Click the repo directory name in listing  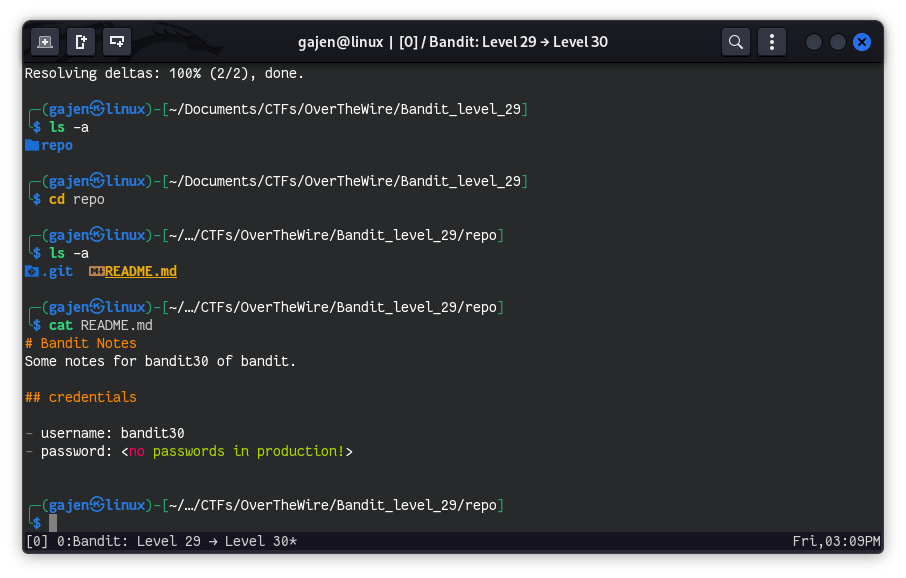pos(57,145)
